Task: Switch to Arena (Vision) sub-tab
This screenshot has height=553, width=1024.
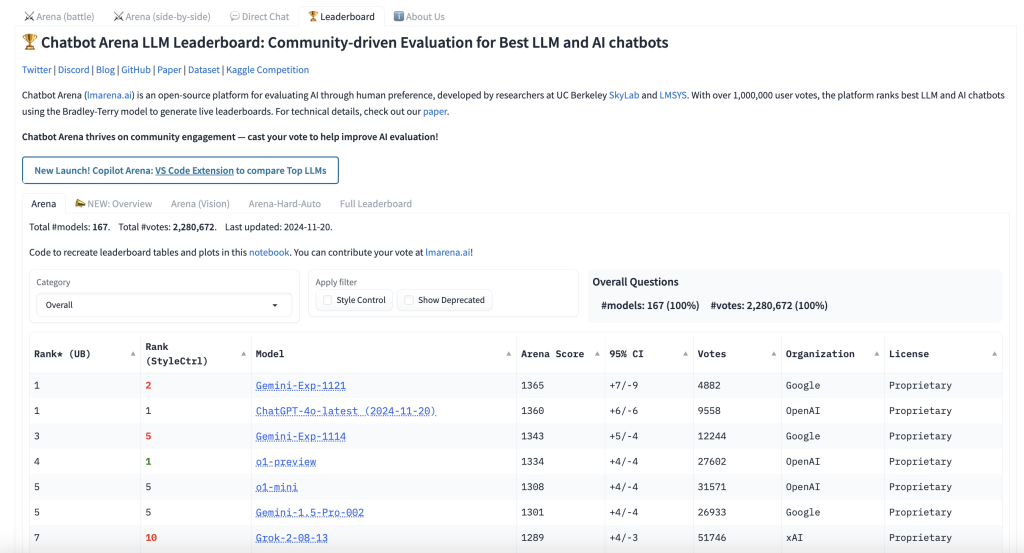Action: (x=200, y=204)
